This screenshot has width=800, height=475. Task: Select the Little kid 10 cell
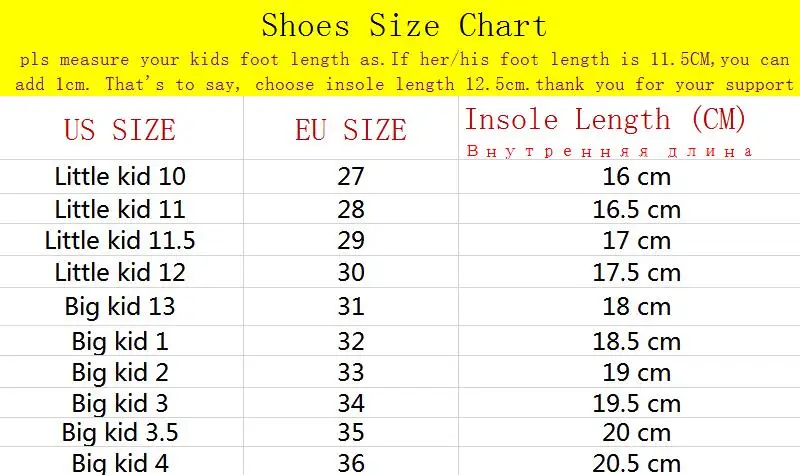pos(120,177)
